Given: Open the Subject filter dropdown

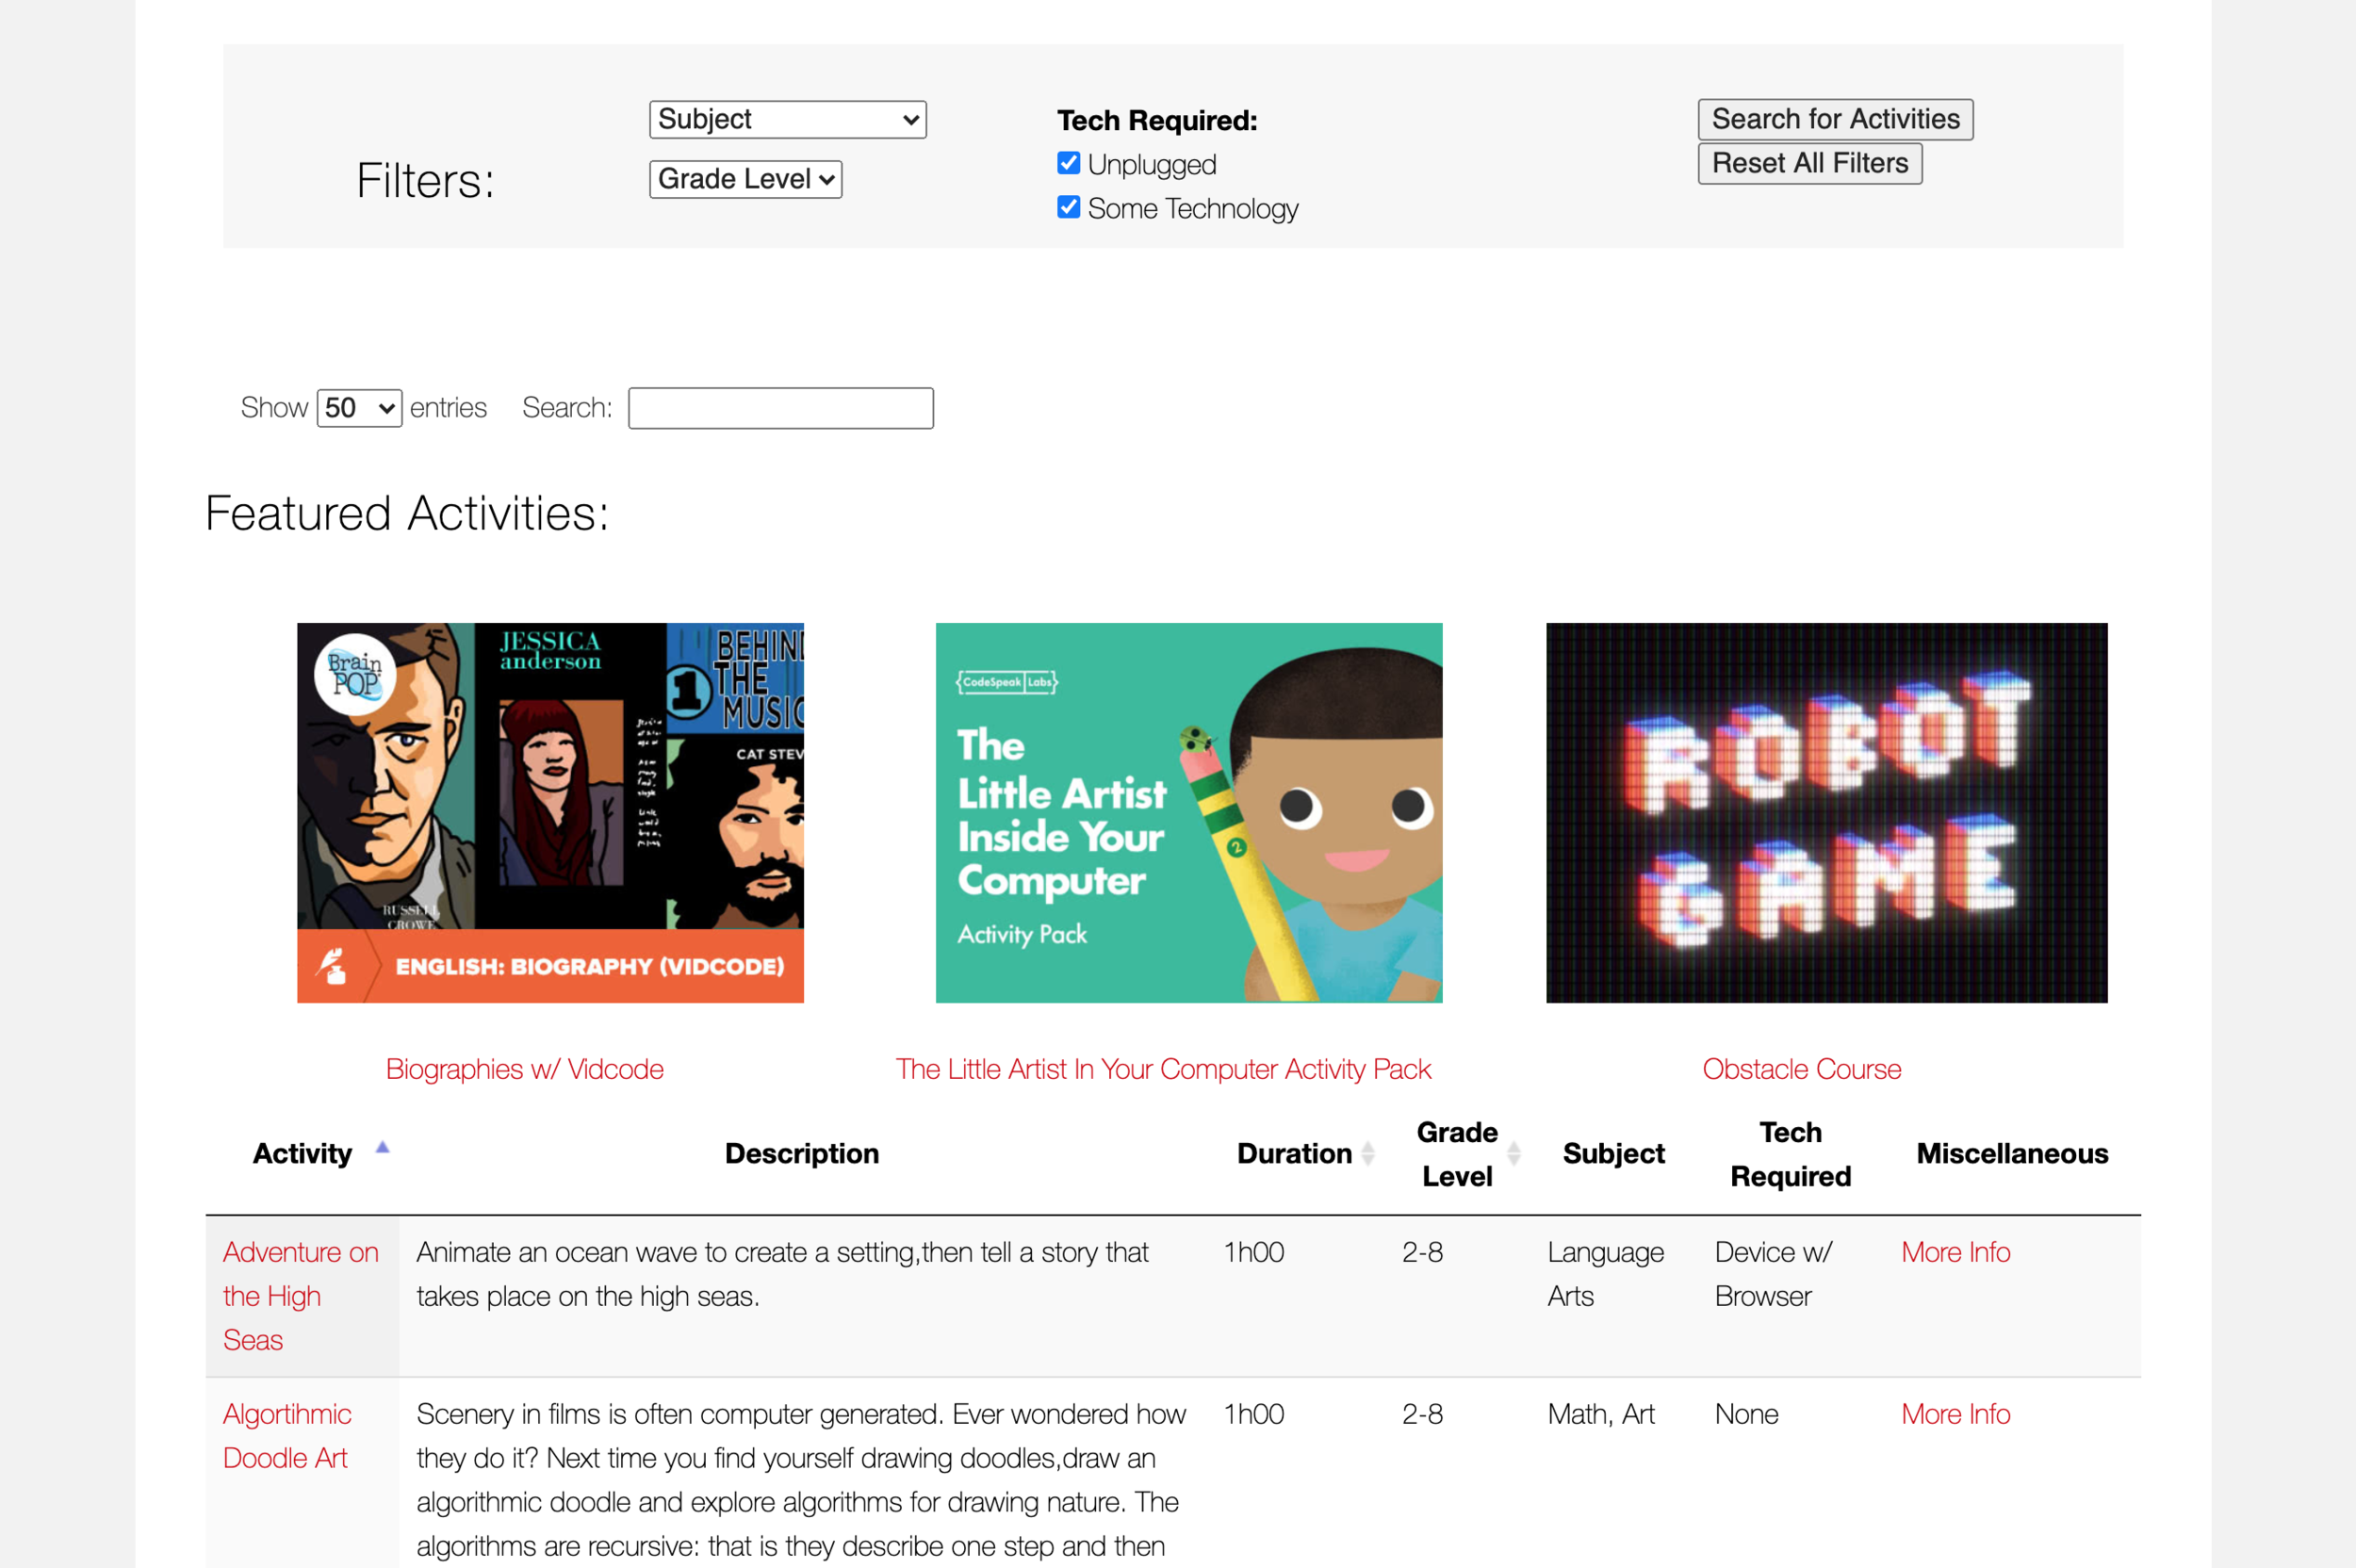Looking at the screenshot, I should (787, 119).
